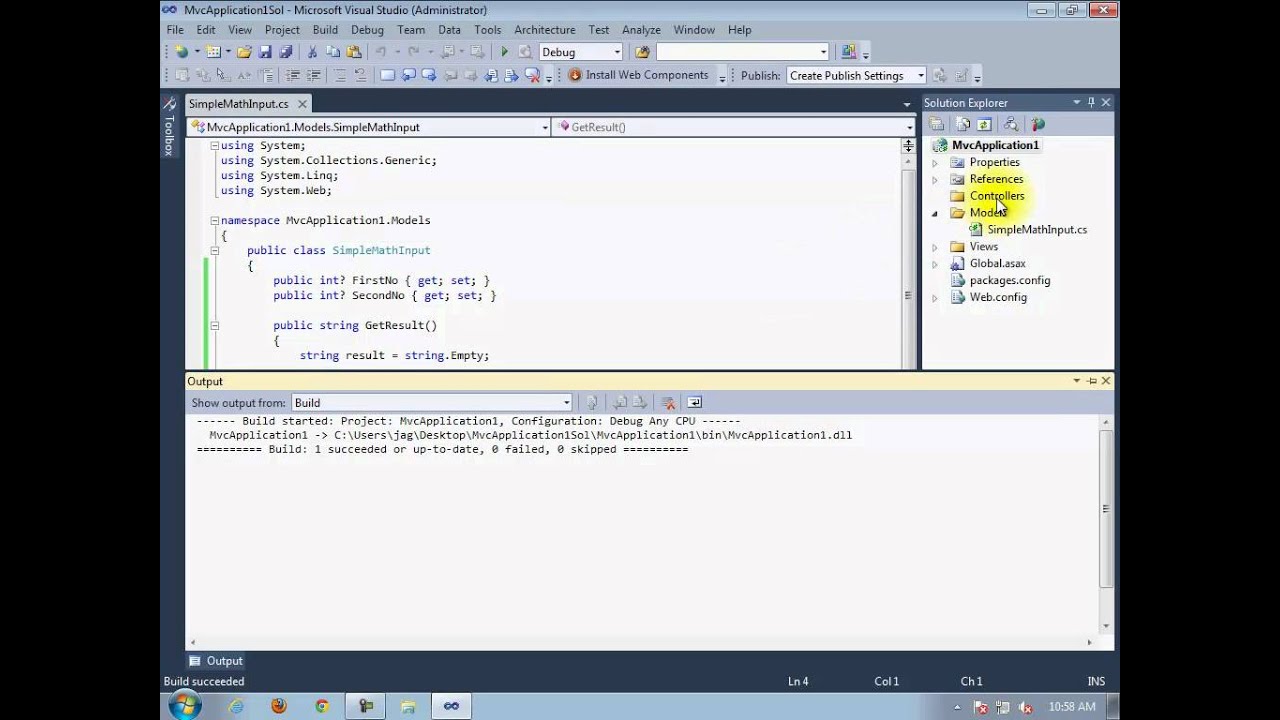1280x720 pixels.
Task: Switch to the SimpleMathInput.cs editor tab
Action: 238,104
